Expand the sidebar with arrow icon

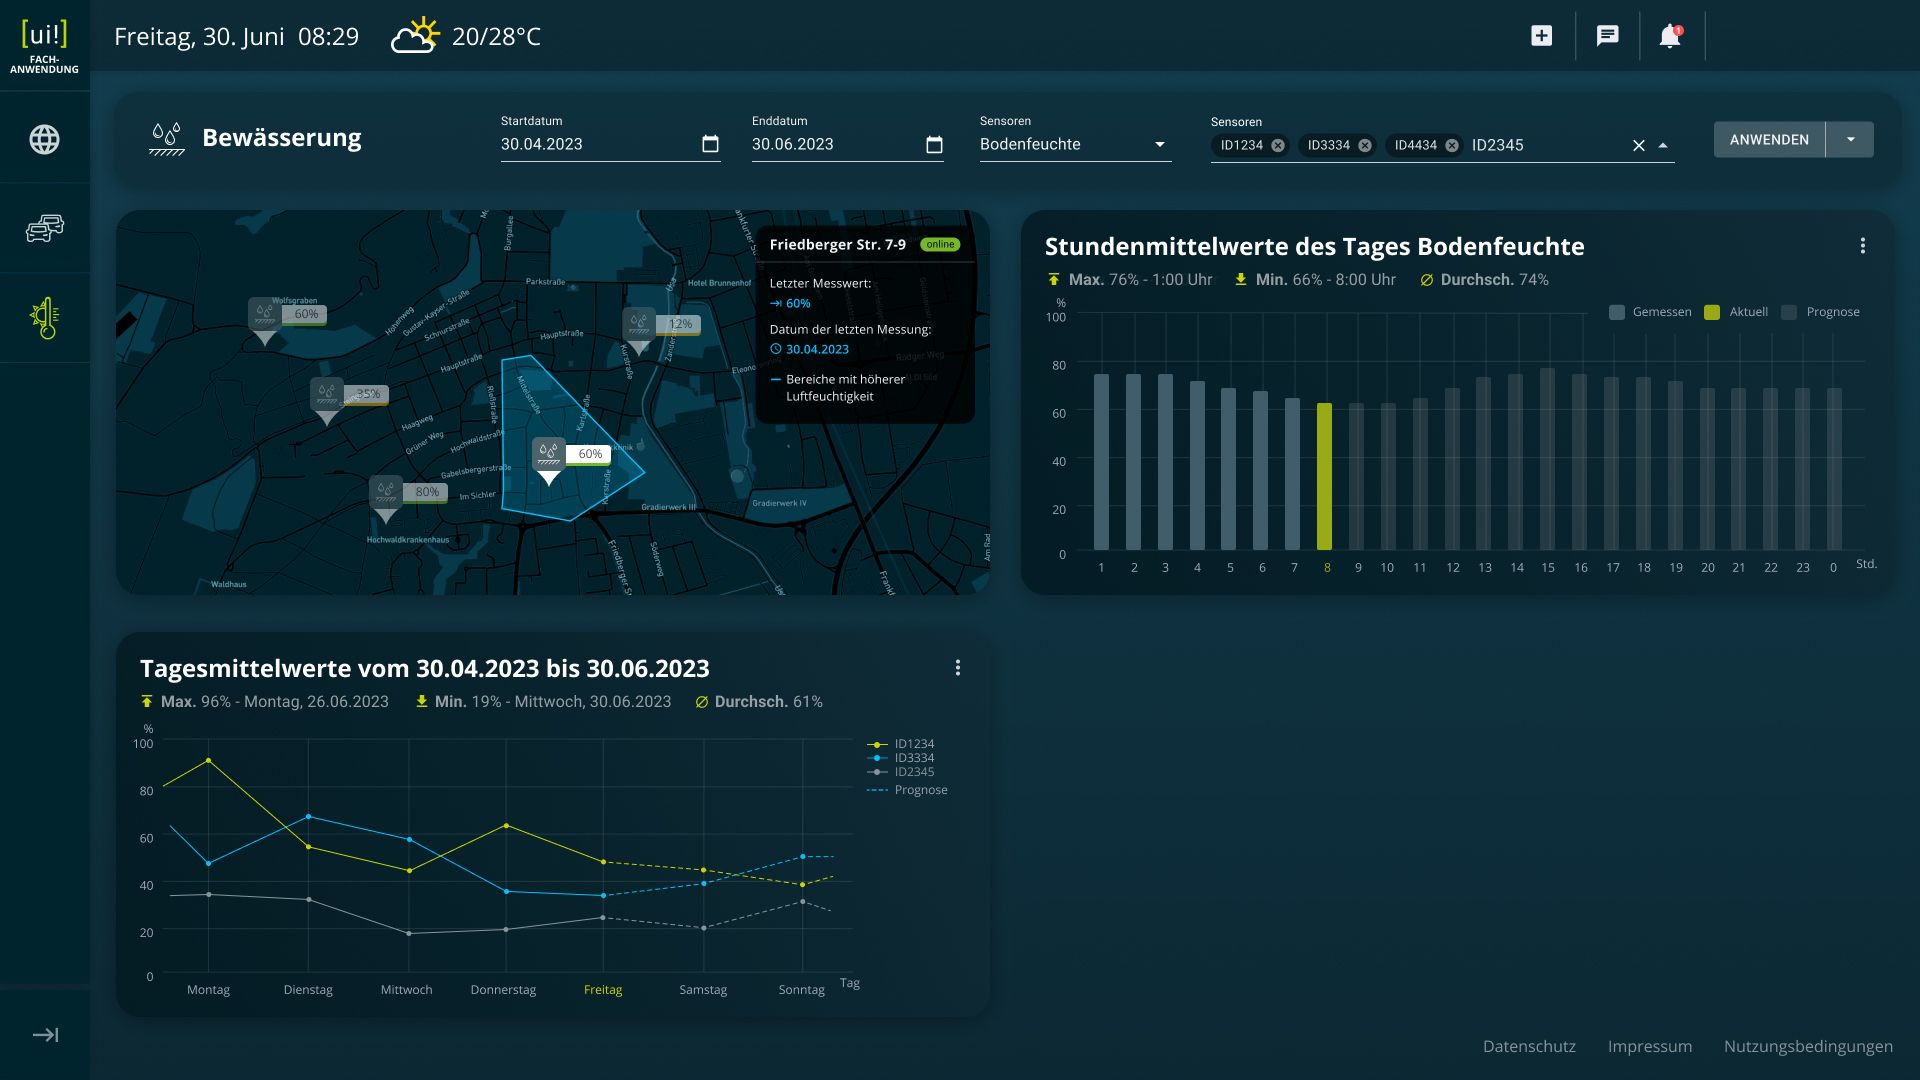45,1035
